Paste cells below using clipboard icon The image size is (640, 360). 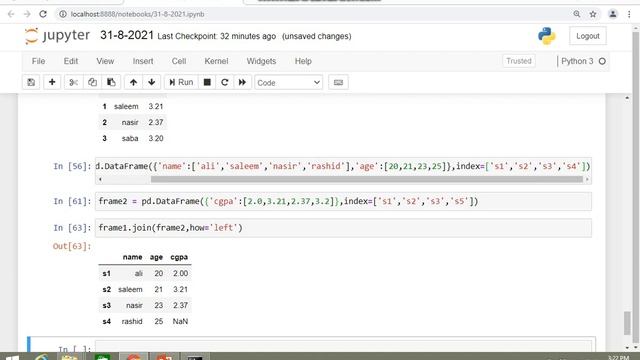click(x=111, y=82)
